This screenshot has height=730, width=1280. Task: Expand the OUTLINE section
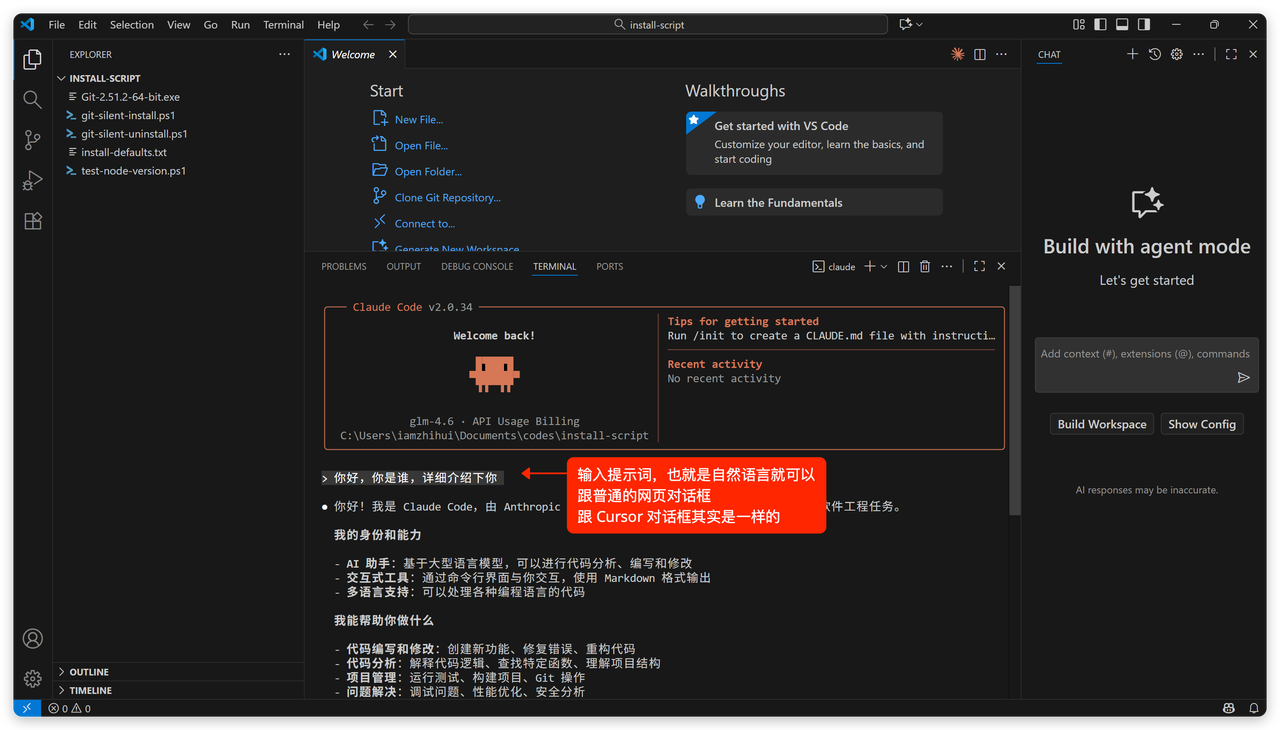(x=89, y=672)
